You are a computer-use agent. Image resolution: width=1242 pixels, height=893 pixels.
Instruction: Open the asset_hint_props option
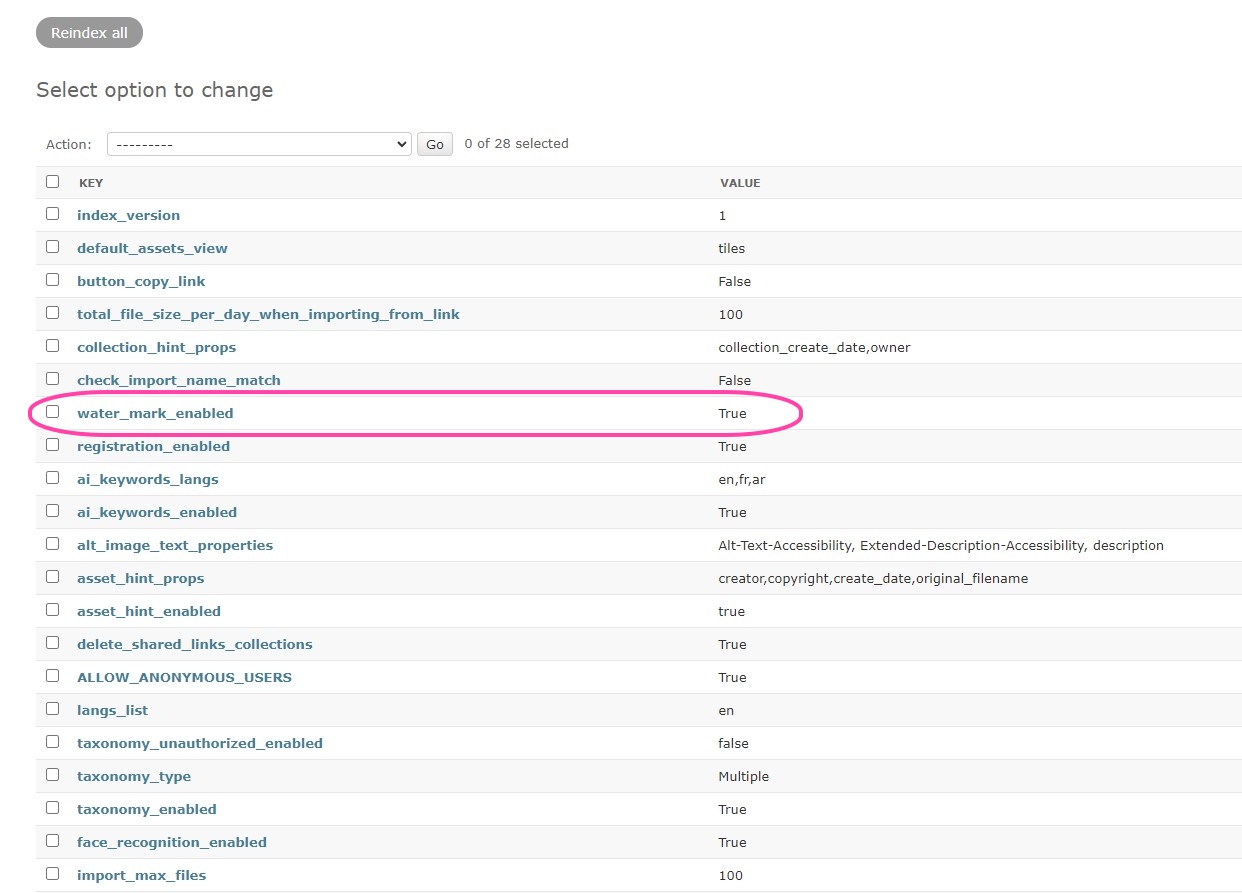pos(140,578)
